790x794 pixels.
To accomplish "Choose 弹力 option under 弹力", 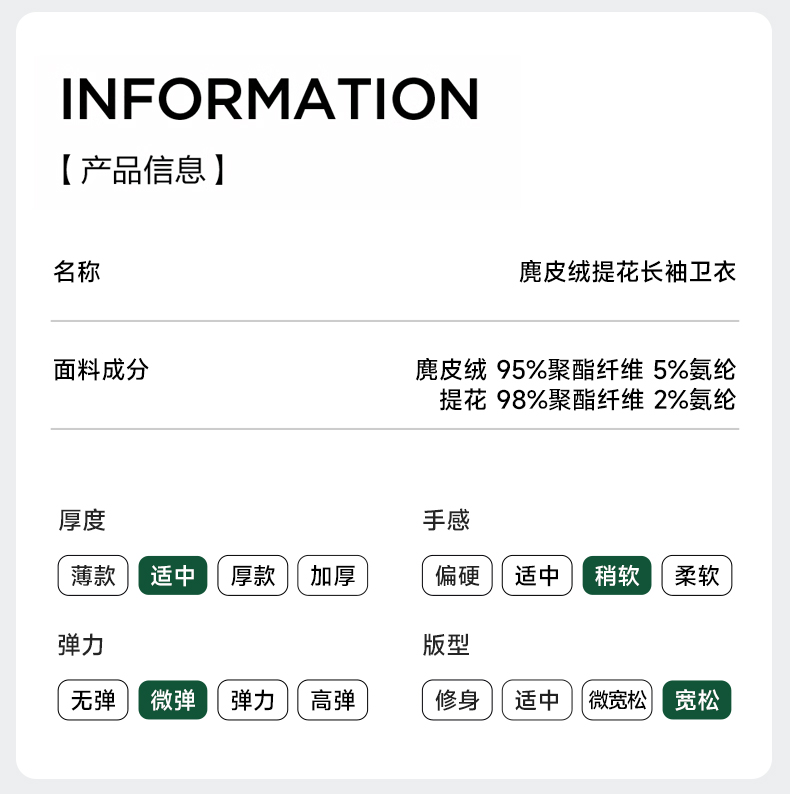I will [x=253, y=700].
